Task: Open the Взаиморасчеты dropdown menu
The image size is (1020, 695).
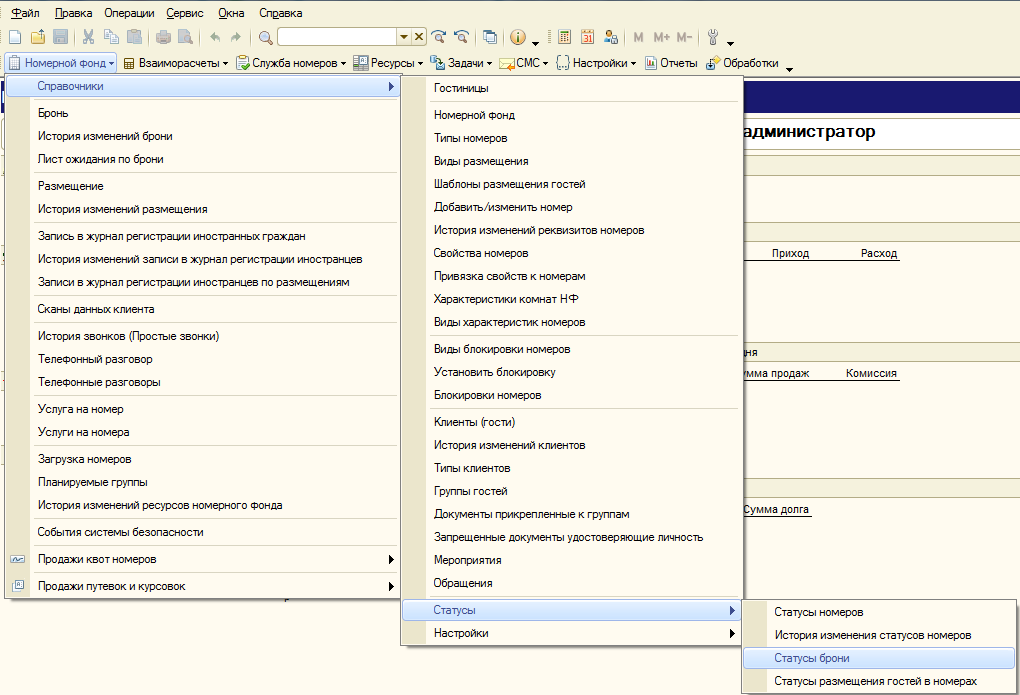Action: coord(176,63)
